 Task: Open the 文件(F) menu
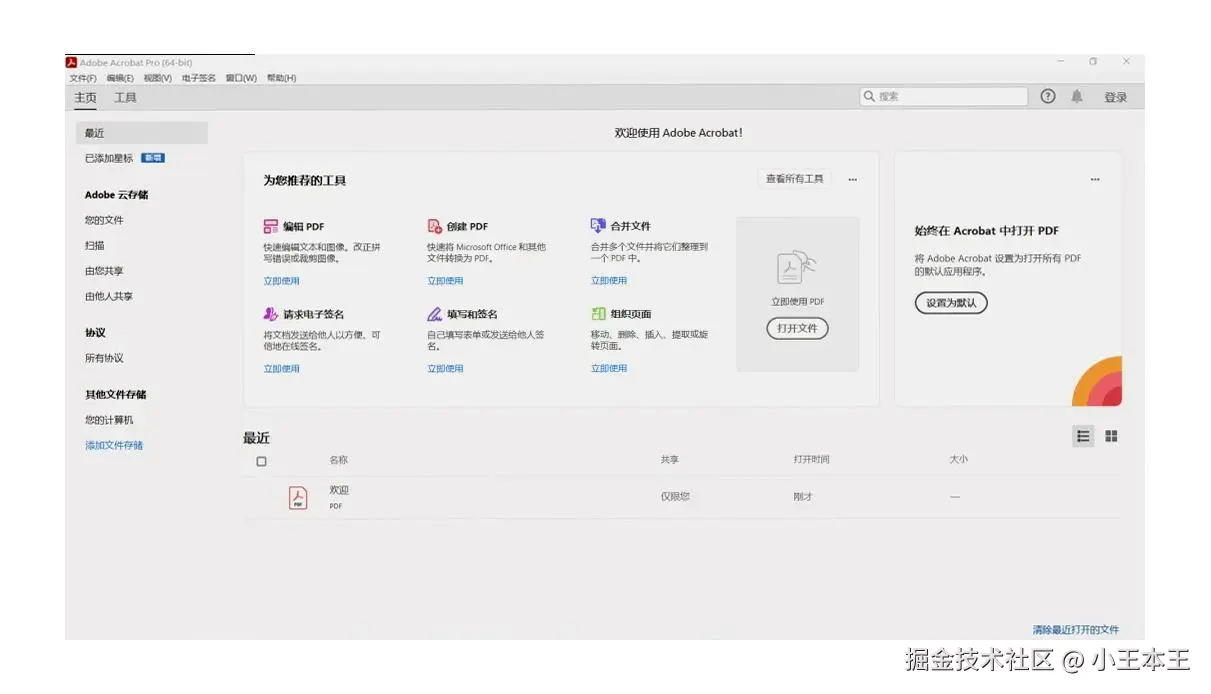84,77
